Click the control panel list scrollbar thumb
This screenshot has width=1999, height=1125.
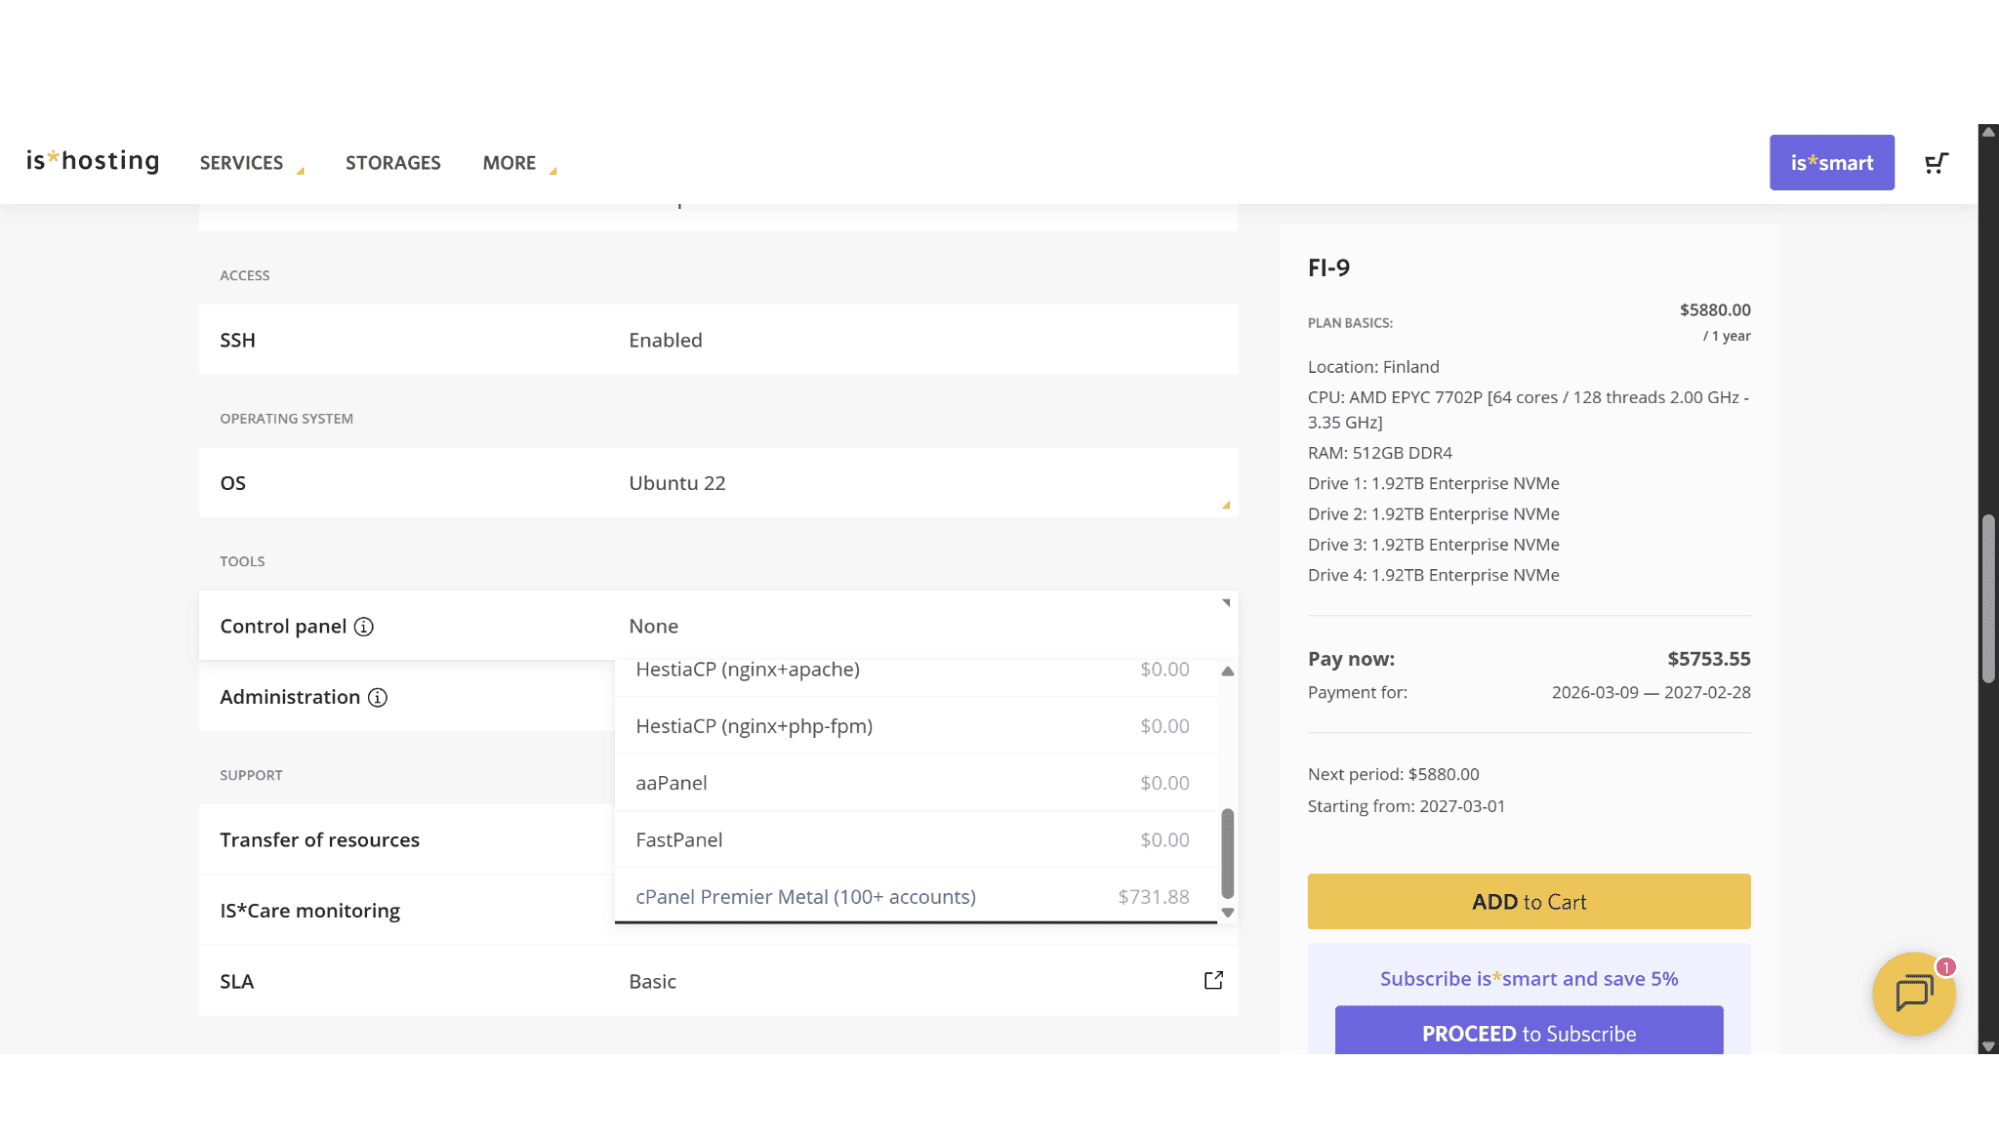(x=1227, y=854)
